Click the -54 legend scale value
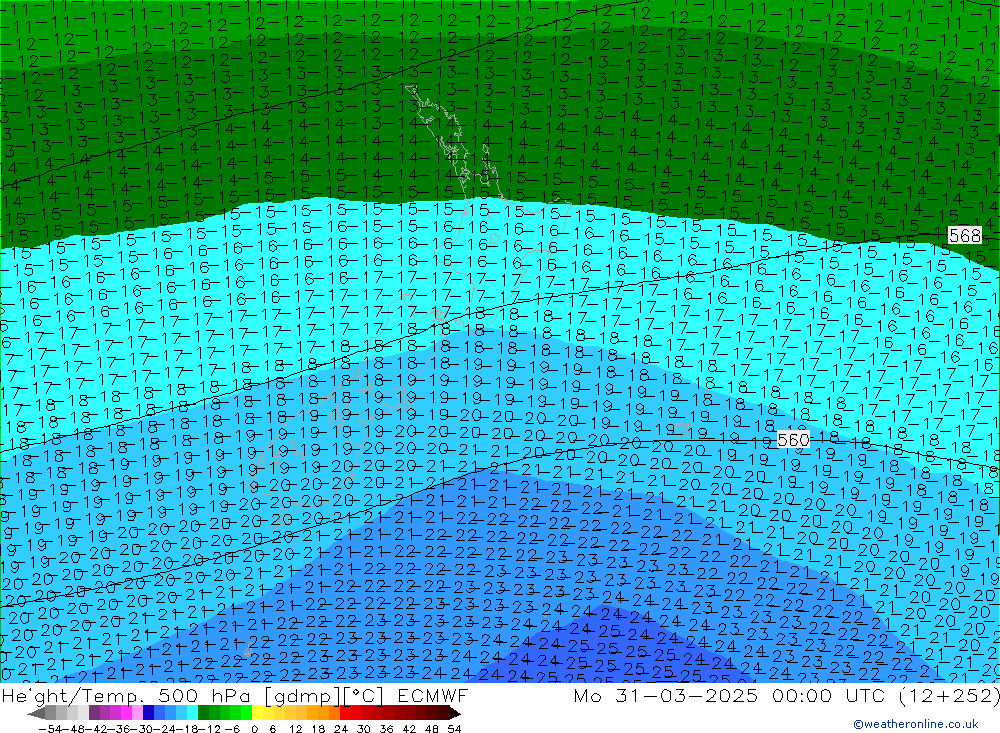Image resolution: width=1000 pixels, height=733 pixels. point(48,728)
